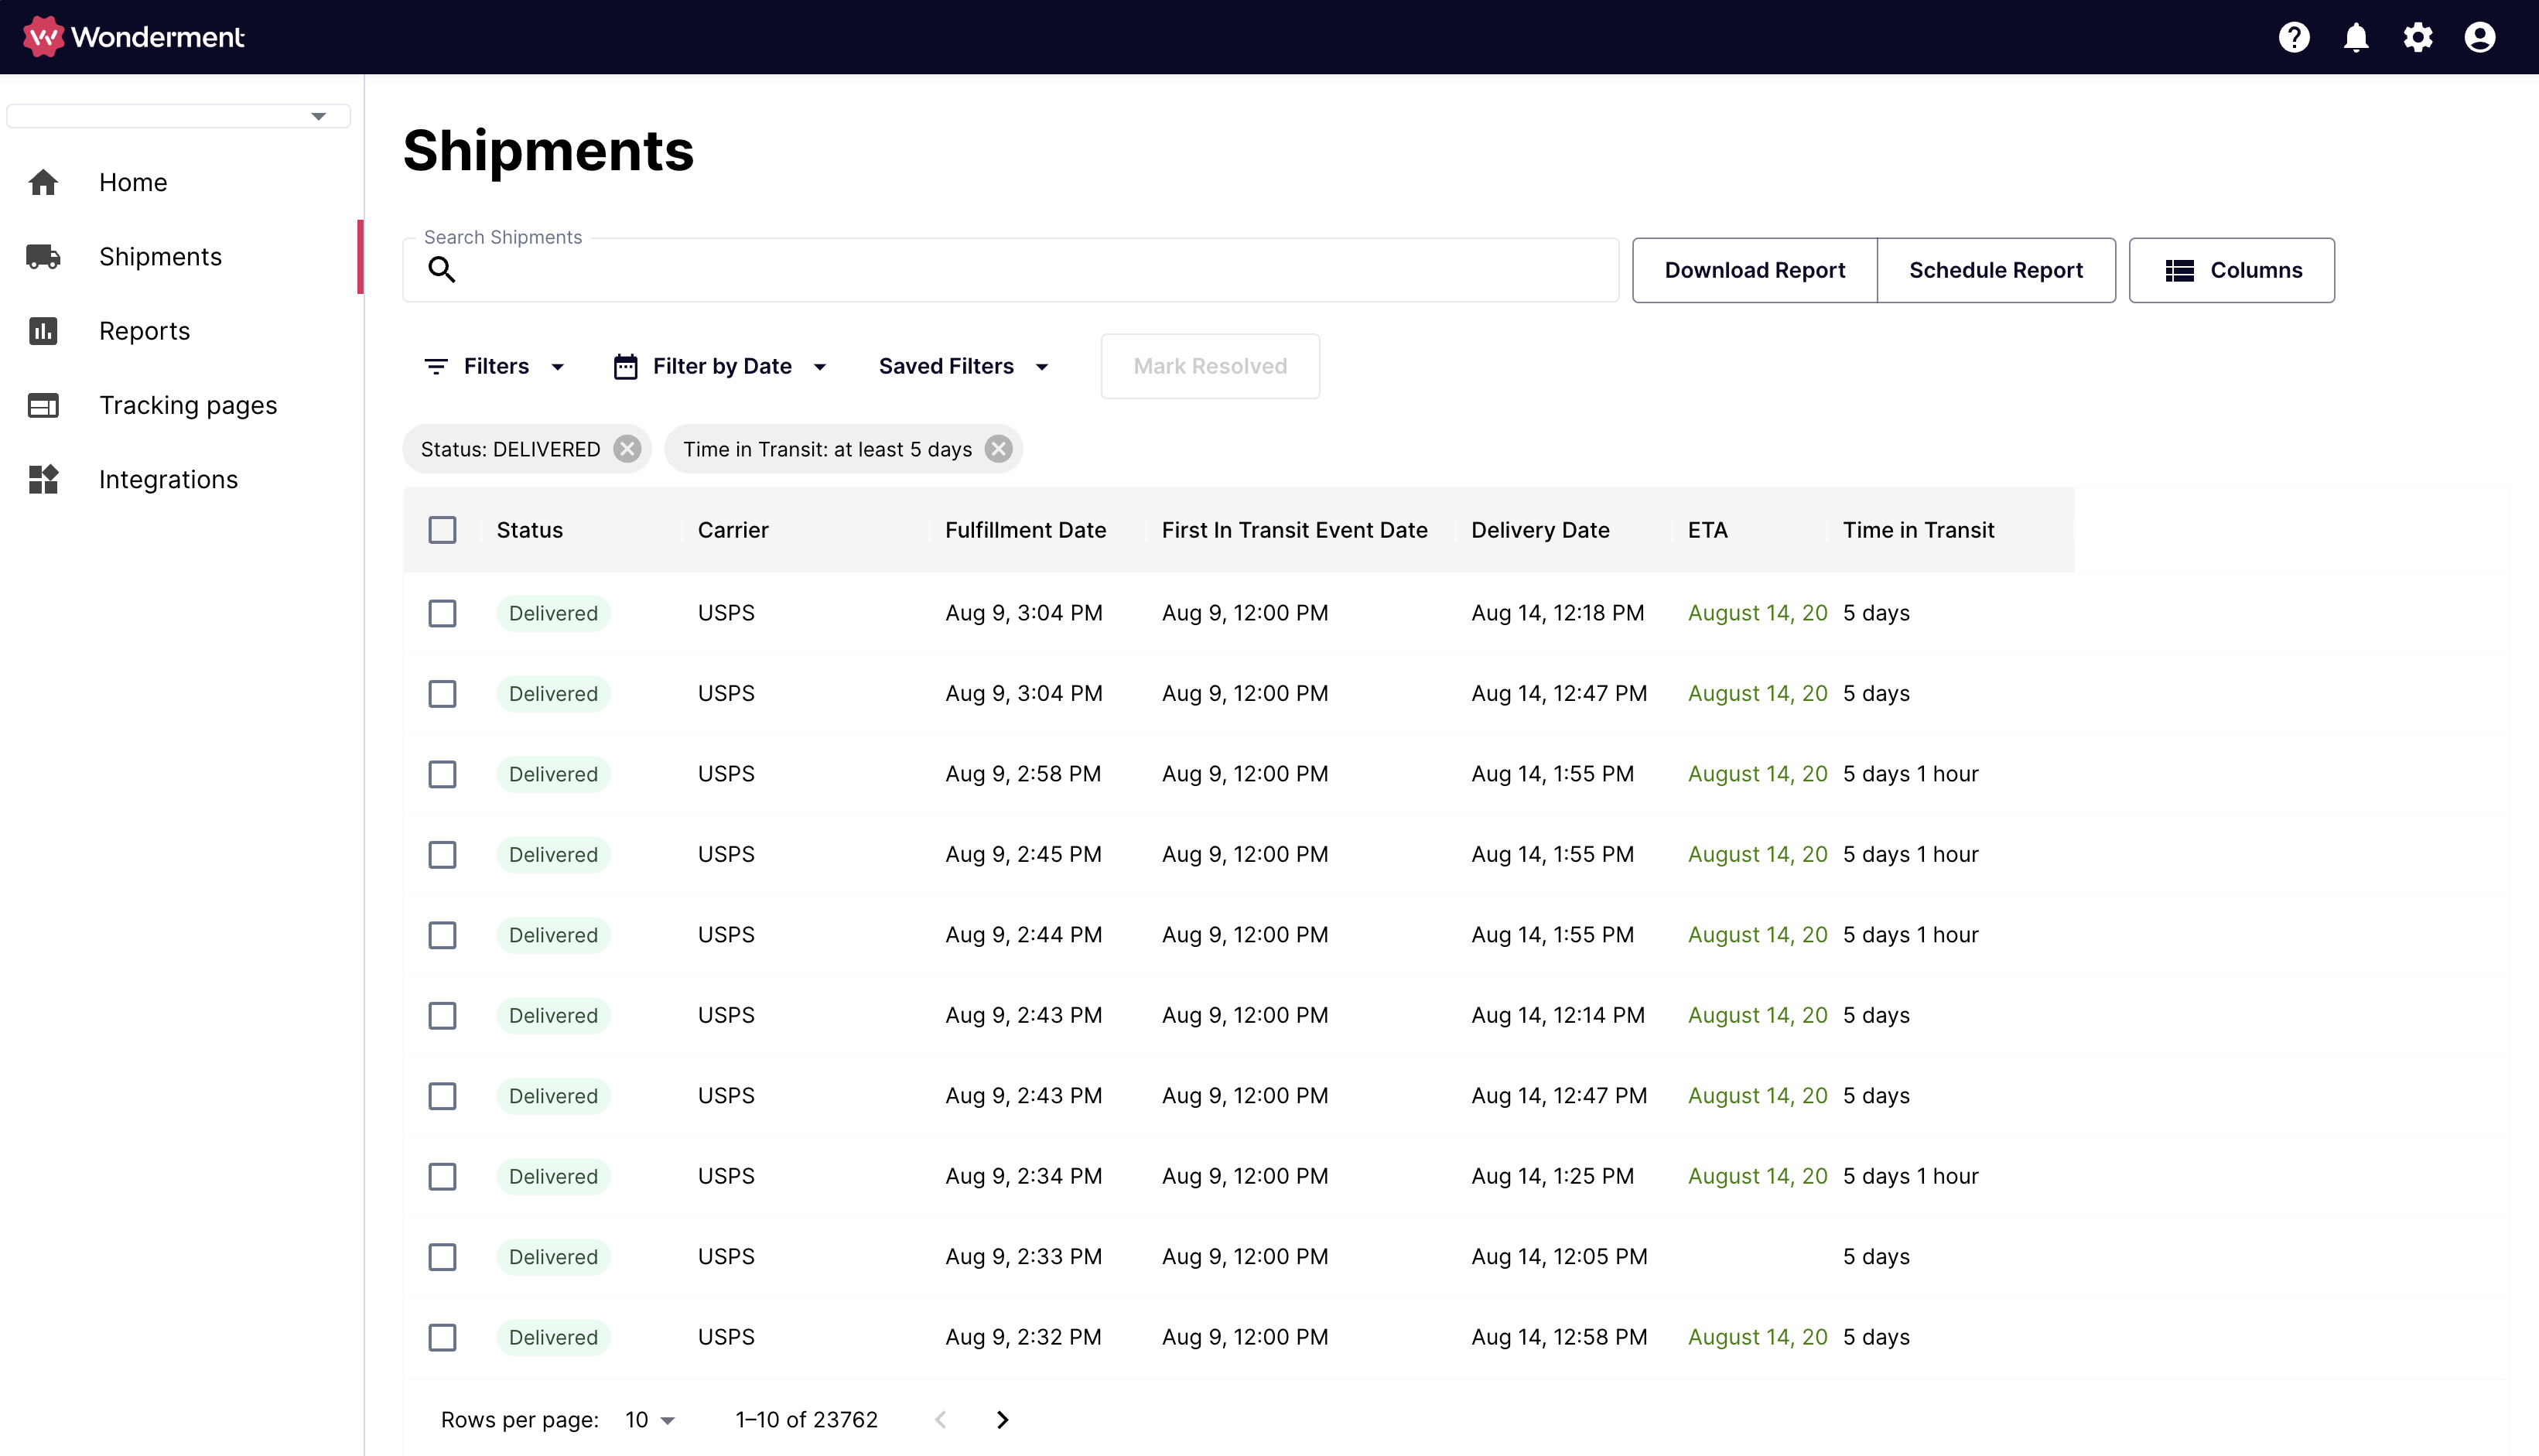Click the Tracking pages icon

coord(43,405)
